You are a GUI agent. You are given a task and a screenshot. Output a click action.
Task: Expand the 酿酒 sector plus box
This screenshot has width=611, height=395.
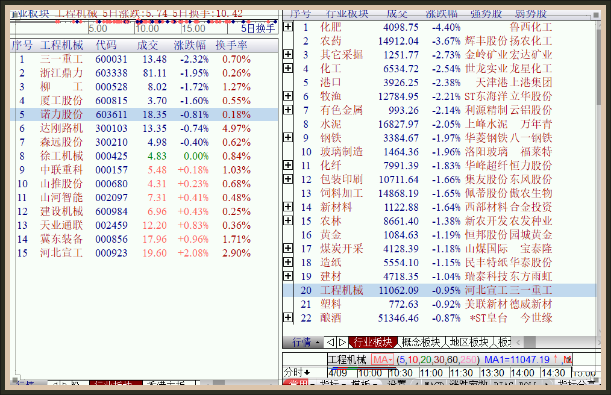click(288, 317)
